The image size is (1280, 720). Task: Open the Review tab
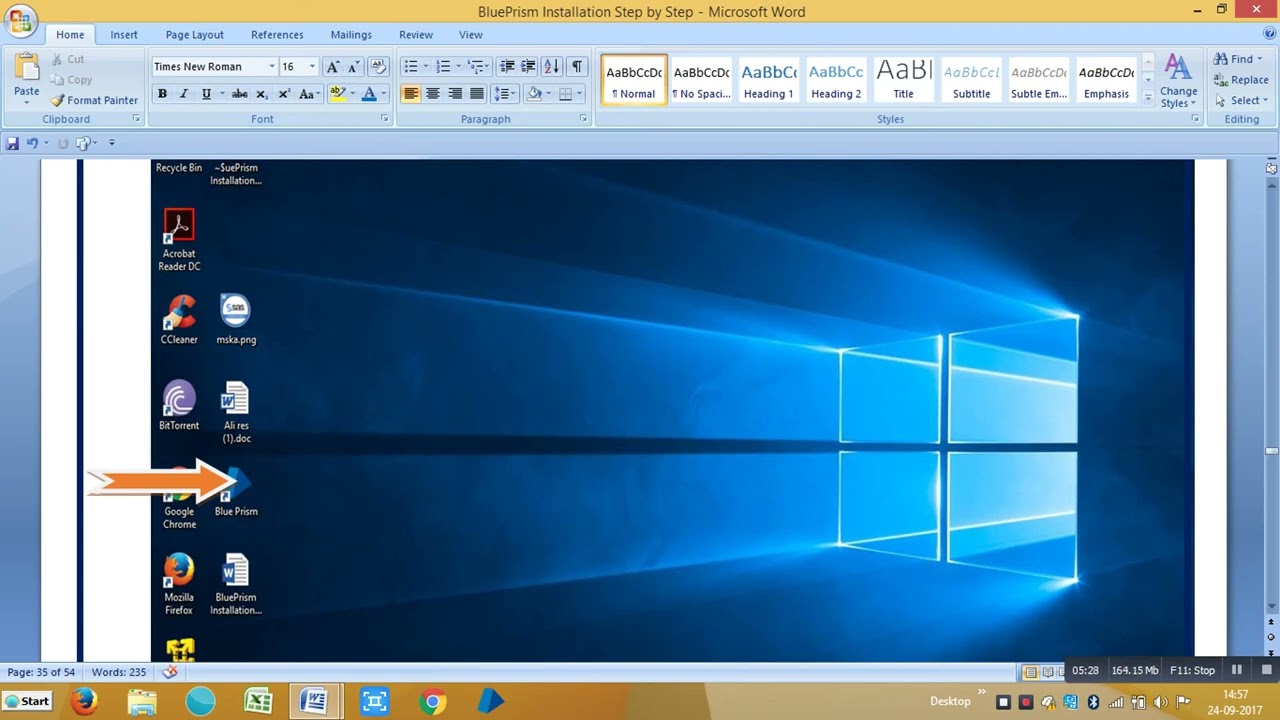coord(416,34)
